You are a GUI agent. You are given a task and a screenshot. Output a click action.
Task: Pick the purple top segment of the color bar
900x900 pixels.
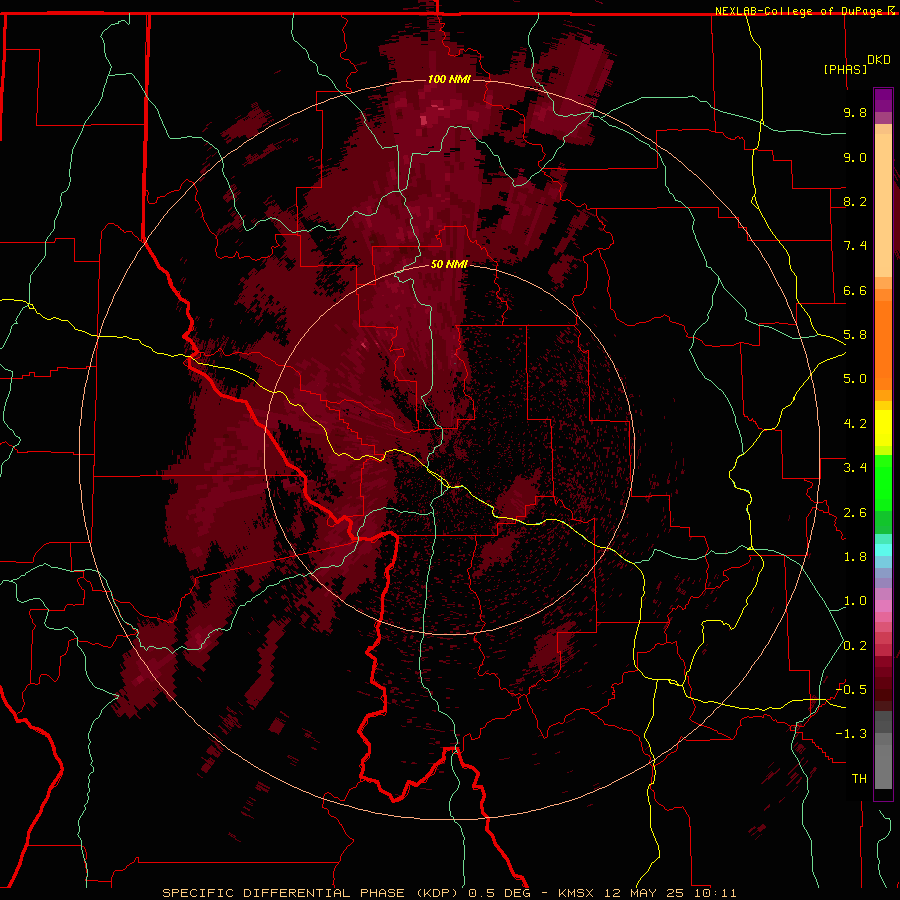pyautogui.click(x=883, y=100)
